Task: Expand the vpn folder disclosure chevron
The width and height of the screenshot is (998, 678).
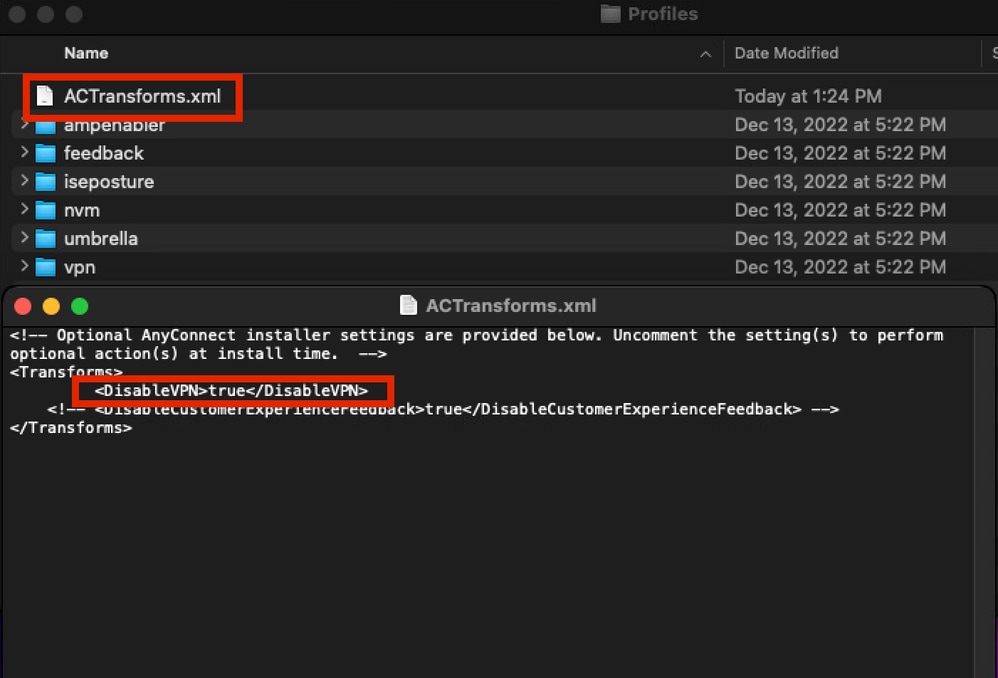Action: point(25,267)
